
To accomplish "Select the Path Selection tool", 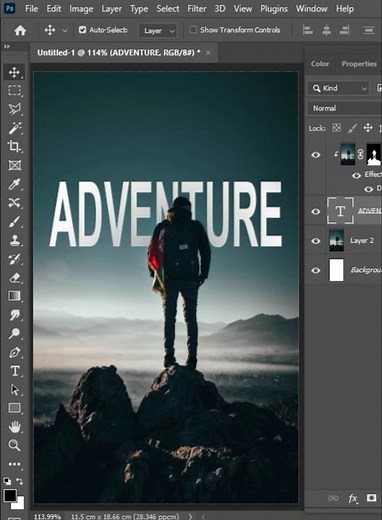I will click(14, 389).
